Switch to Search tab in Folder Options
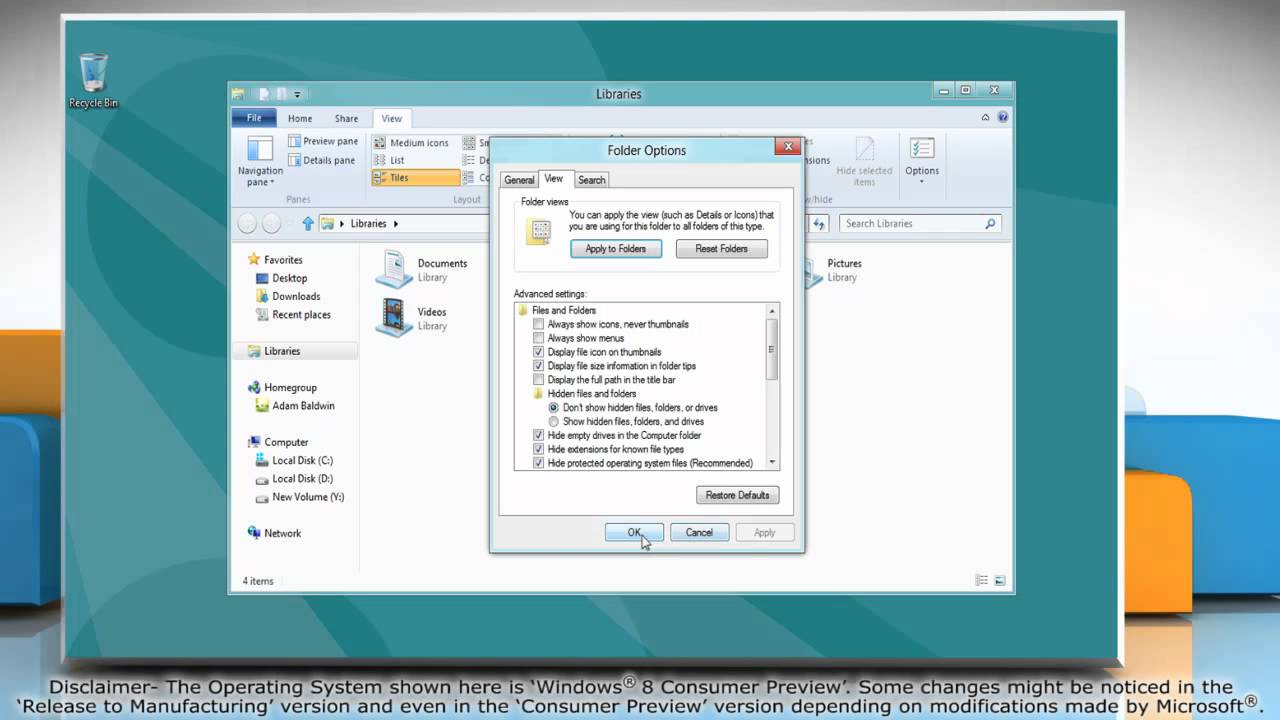This screenshot has width=1280, height=720. click(592, 180)
